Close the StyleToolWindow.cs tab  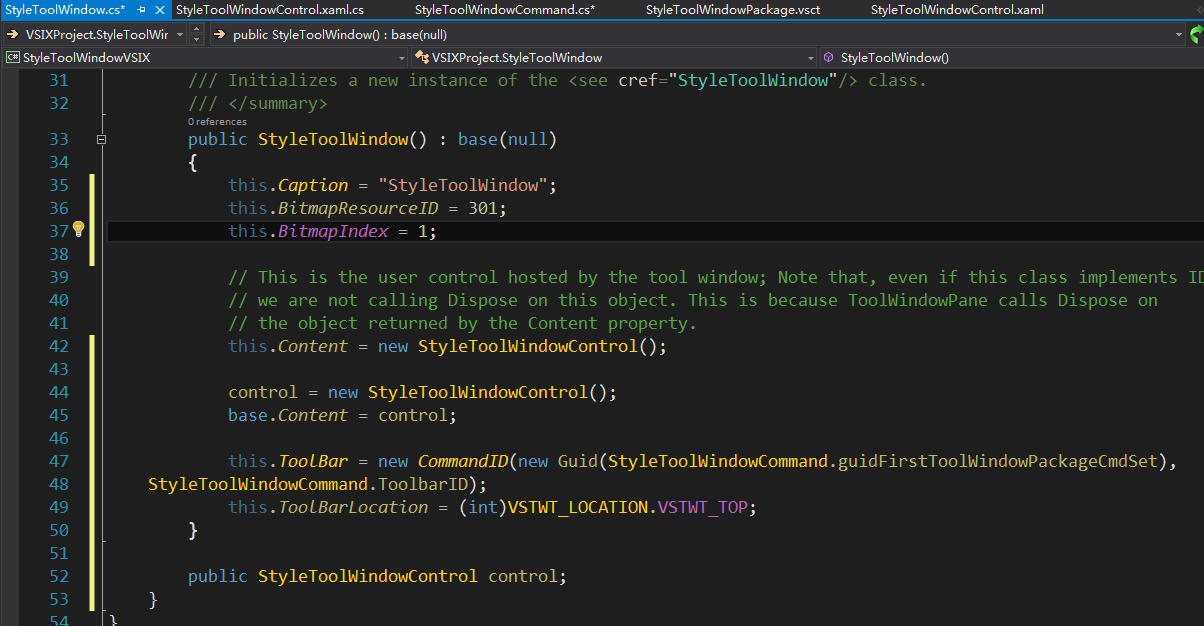[x=159, y=10]
